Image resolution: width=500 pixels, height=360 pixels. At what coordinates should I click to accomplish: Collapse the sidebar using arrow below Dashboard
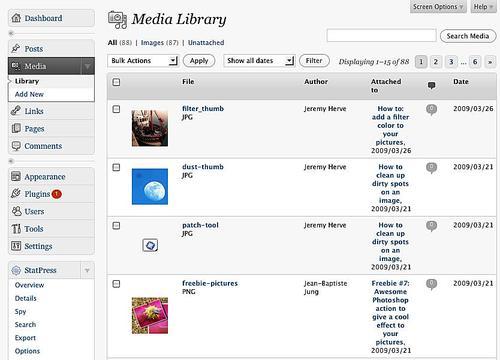point(11,33)
